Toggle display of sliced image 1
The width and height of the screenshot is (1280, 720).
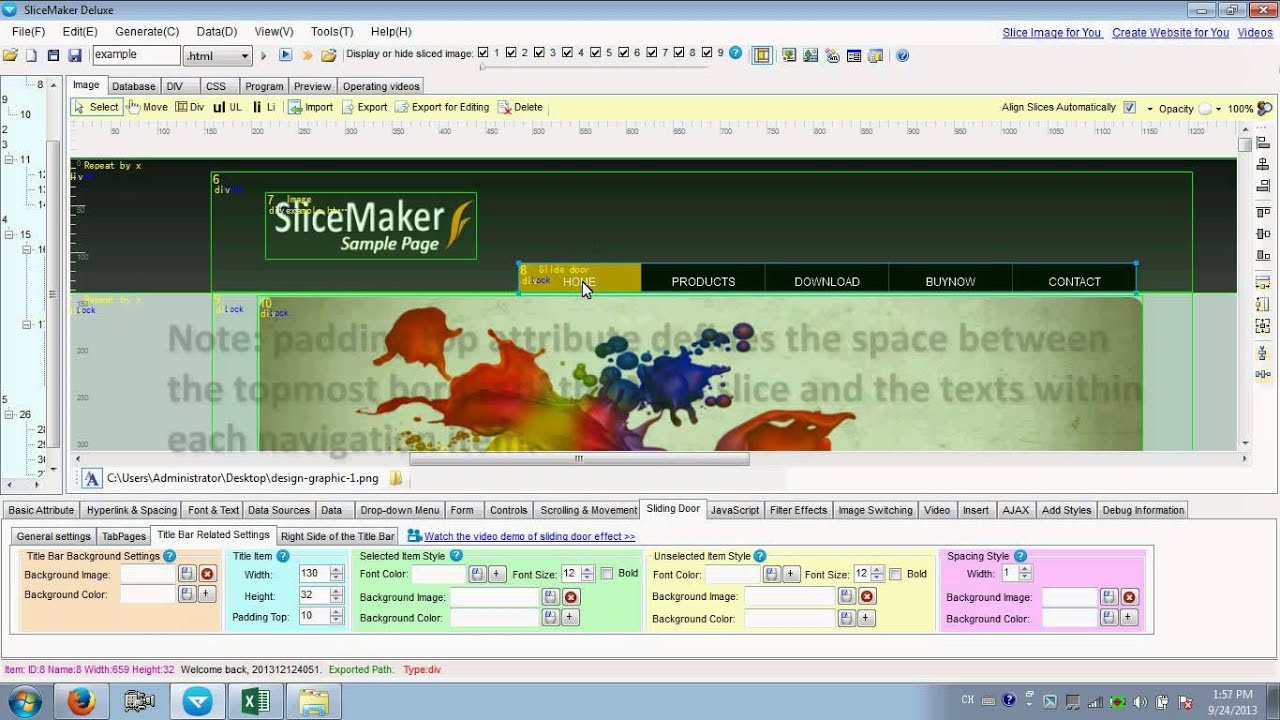484,53
